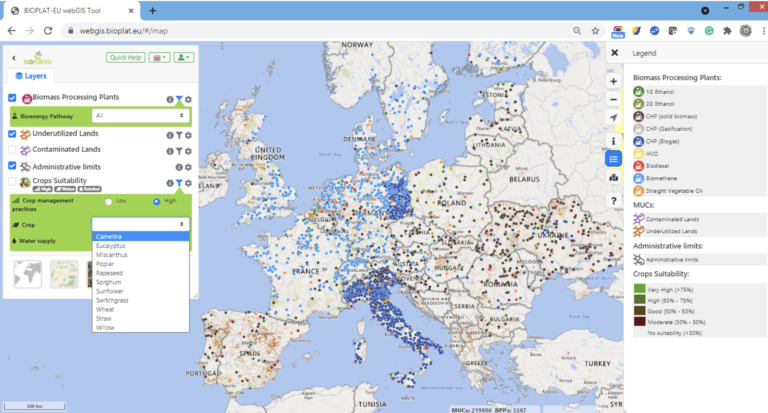Viewport: 768px width, 413px height.
Task: Click the Quick Help button
Action: click(x=125, y=57)
